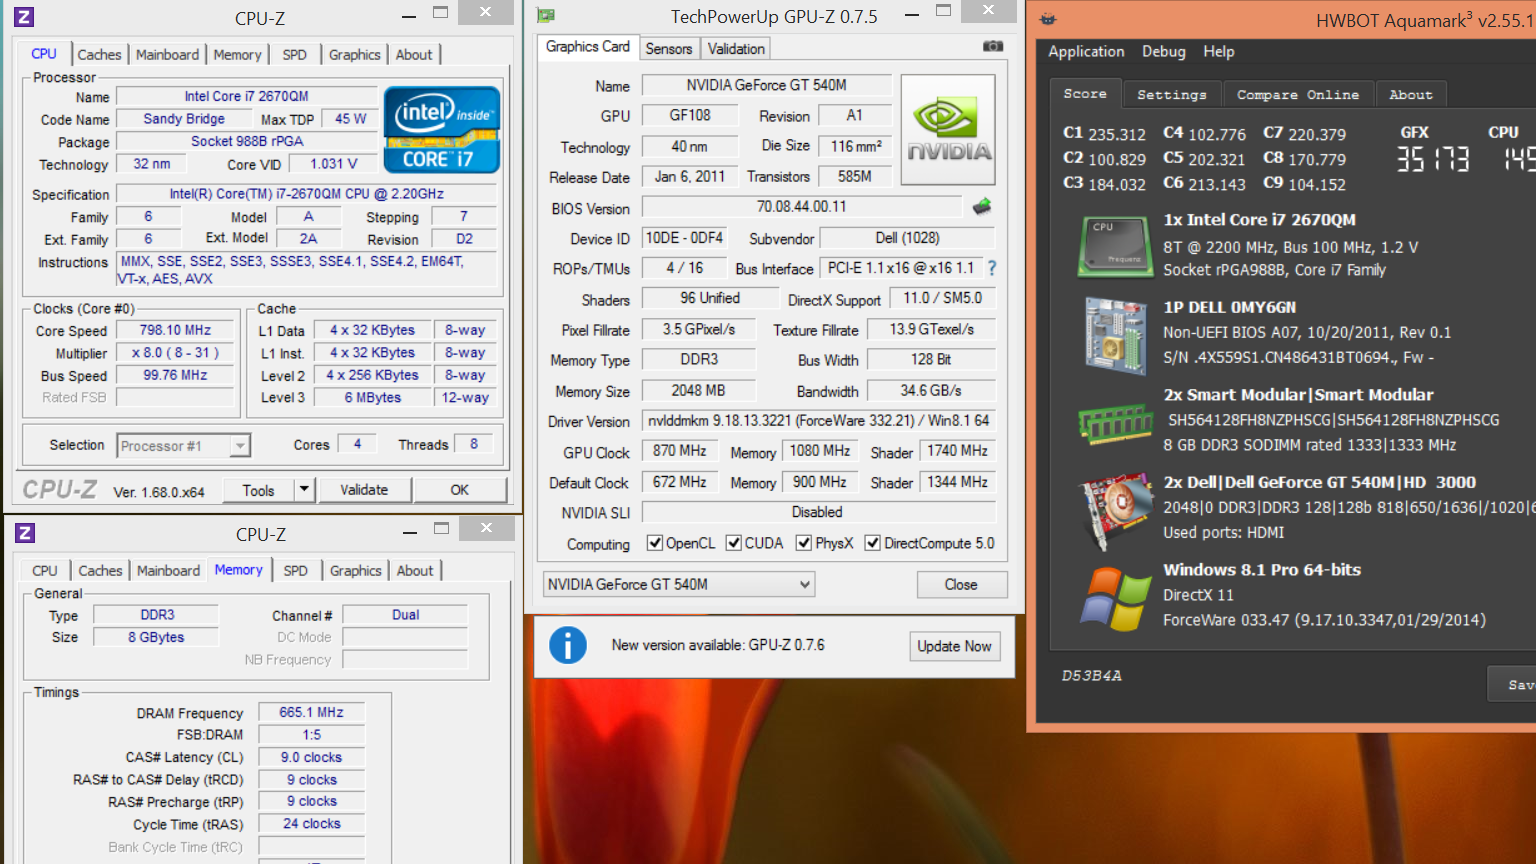Open Memory tab in top CPU-Z window

(x=237, y=55)
